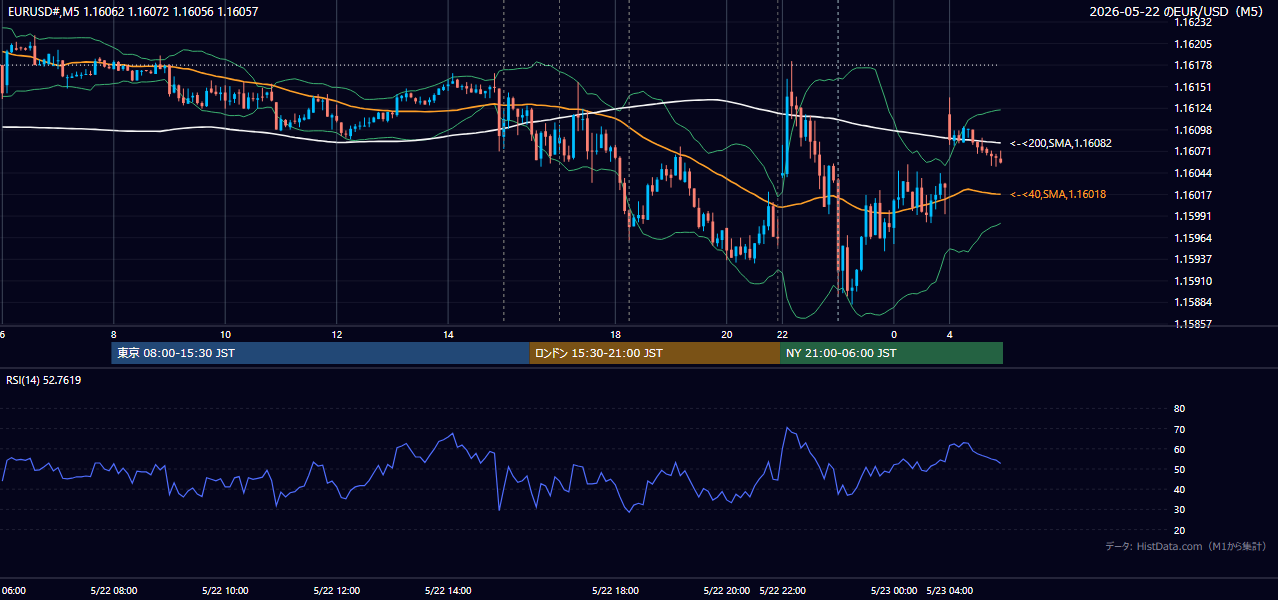The width and height of the screenshot is (1278, 600).
Task: Click hour marker 4 above NY session bar
Action: [950, 334]
